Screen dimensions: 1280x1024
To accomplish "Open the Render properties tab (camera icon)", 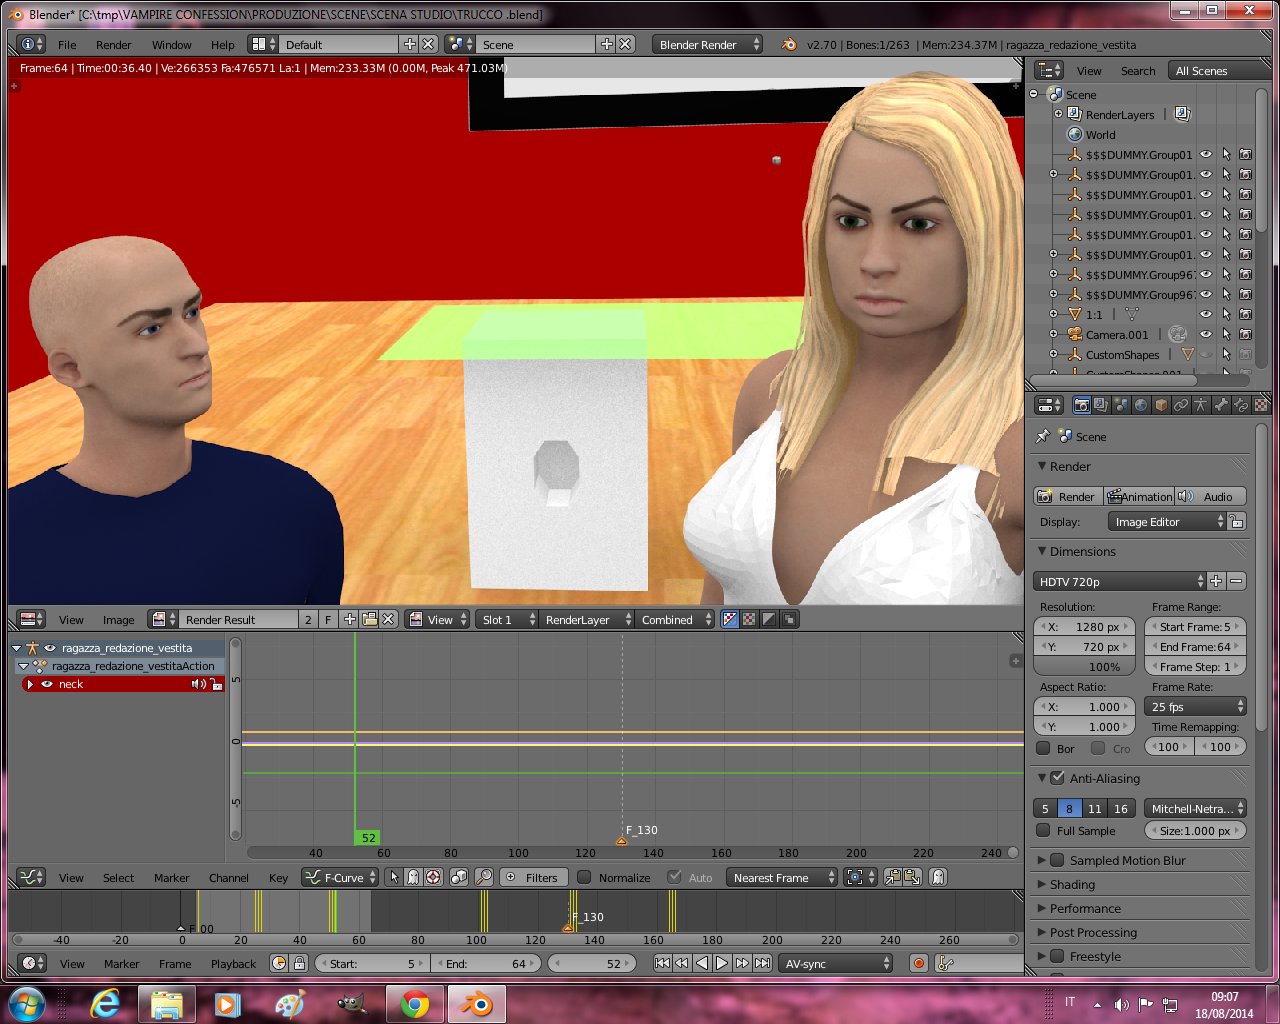I will click(1081, 405).
